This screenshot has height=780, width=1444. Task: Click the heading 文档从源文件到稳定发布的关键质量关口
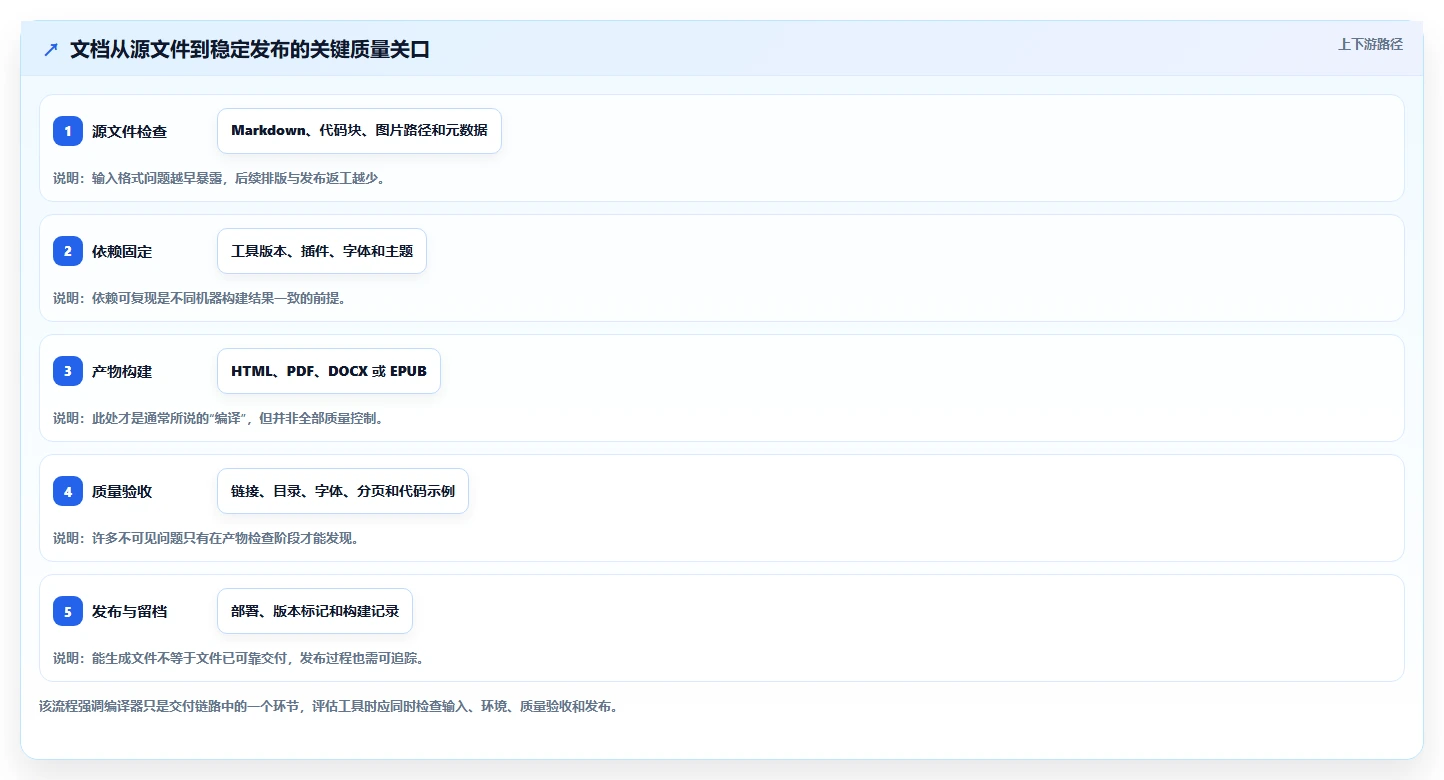click(250, 50)
